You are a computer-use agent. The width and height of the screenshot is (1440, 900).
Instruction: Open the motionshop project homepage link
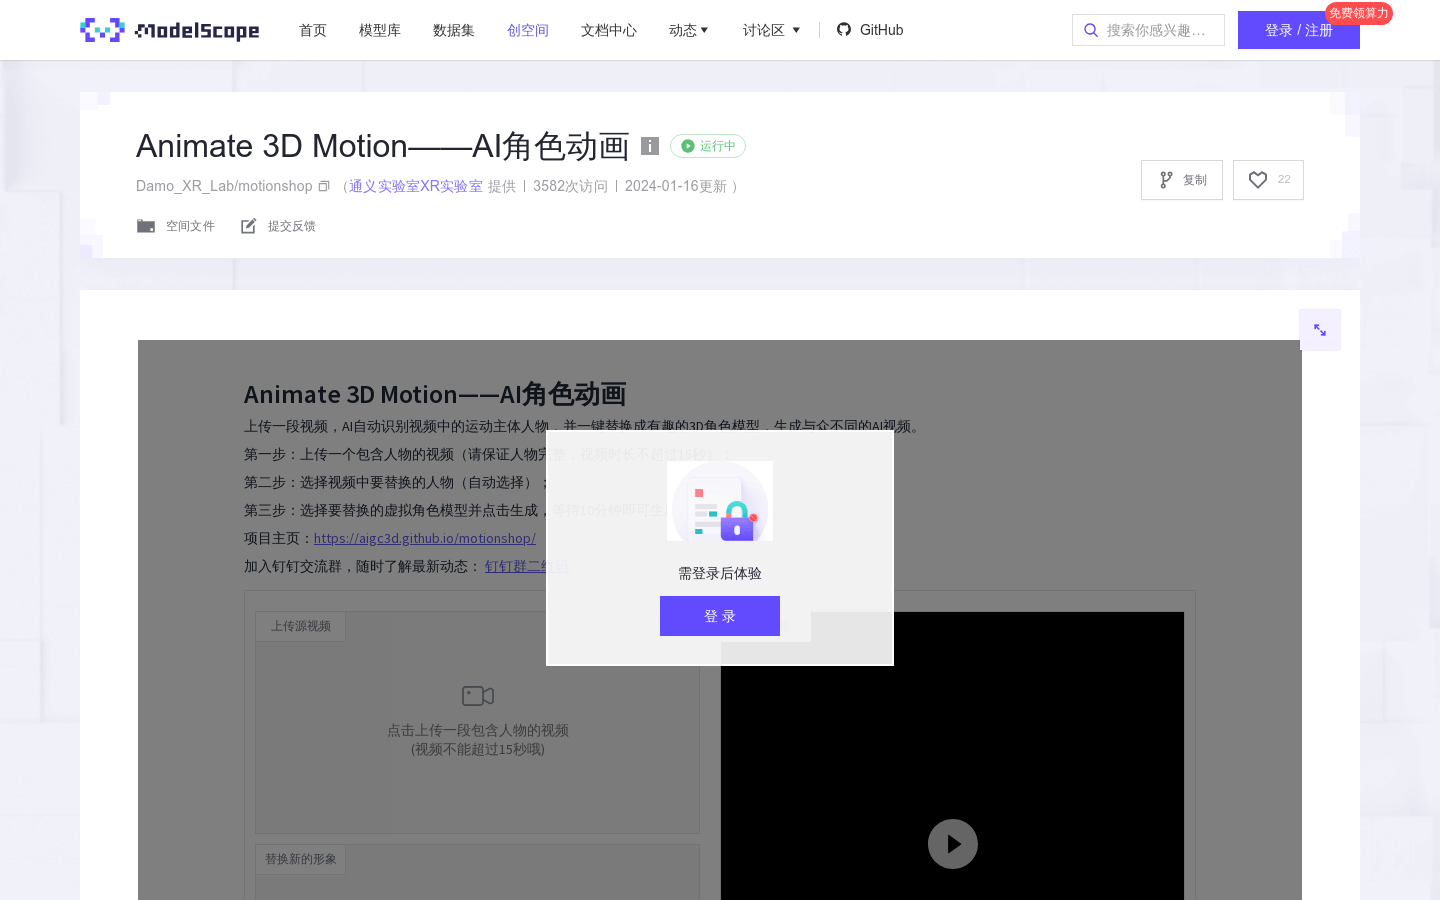tap(425, 538)
